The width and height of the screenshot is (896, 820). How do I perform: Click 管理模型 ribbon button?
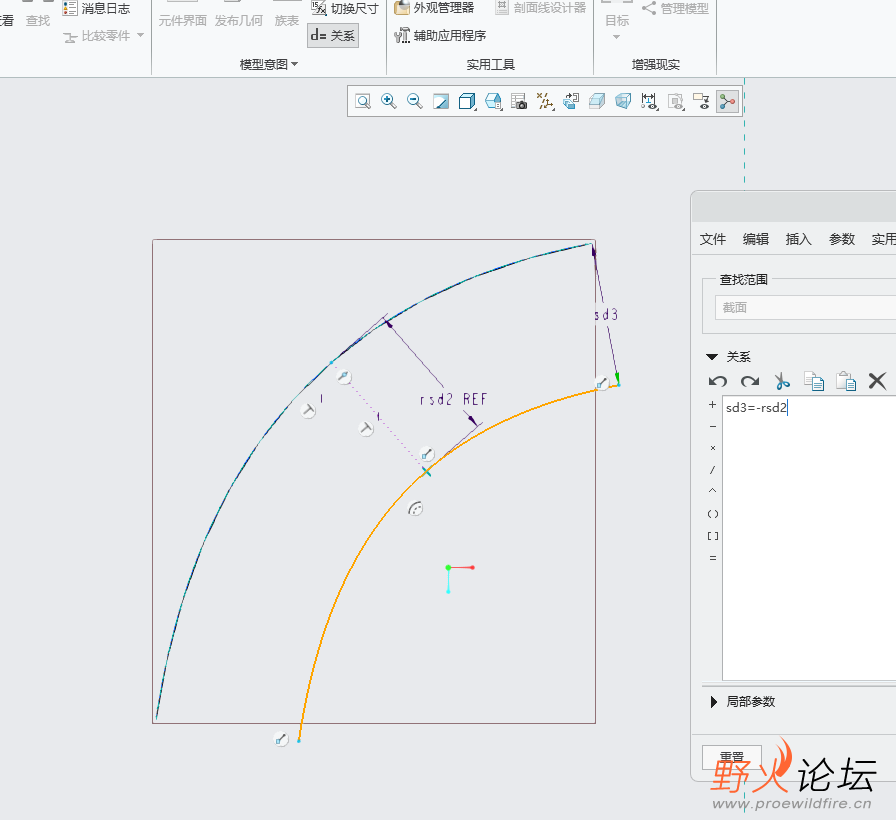[x=675, y=8]
